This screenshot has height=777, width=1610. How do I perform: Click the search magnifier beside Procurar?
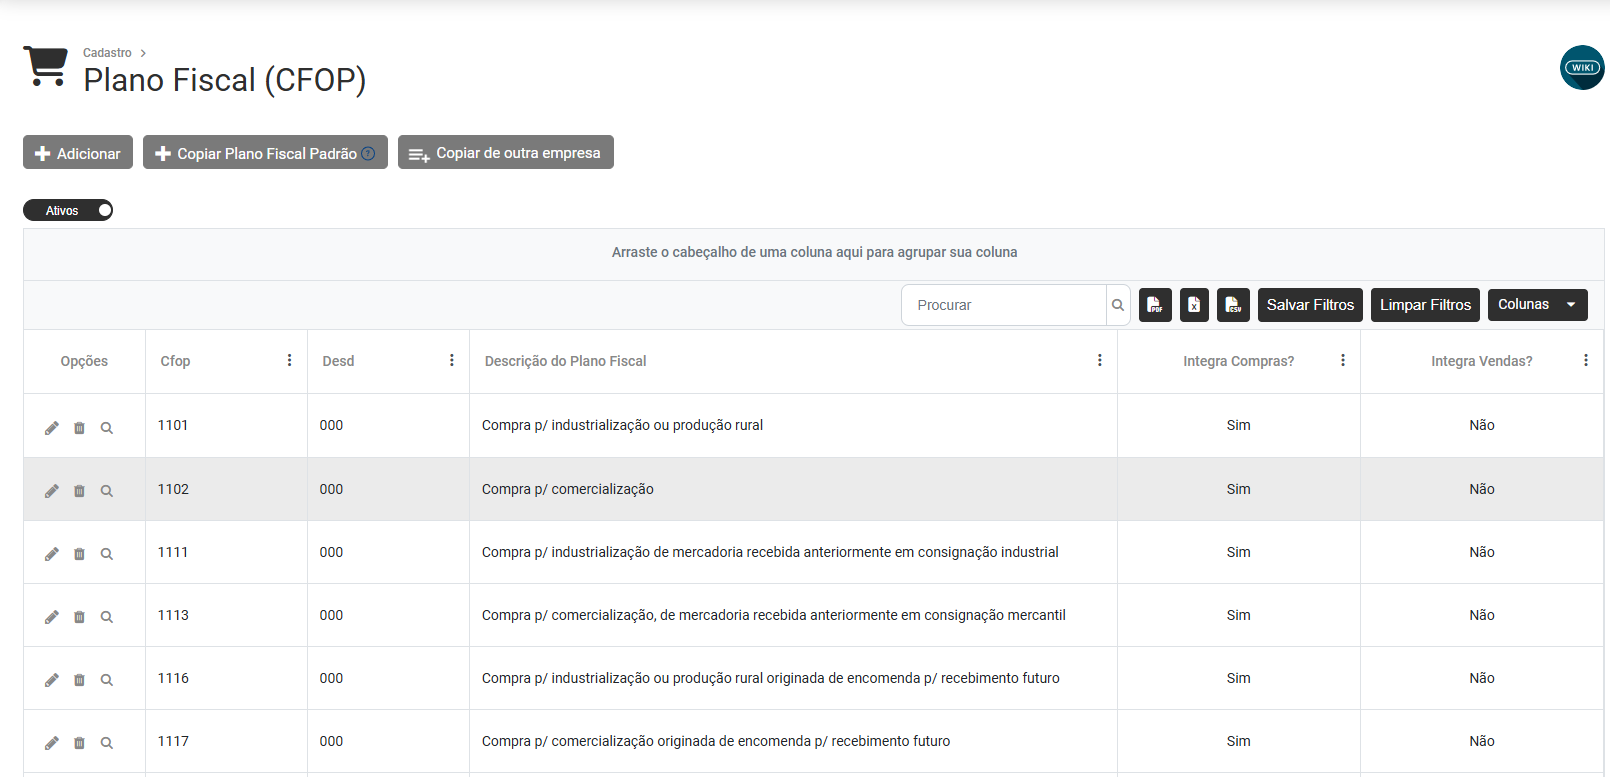click(x=1118, y=305)
